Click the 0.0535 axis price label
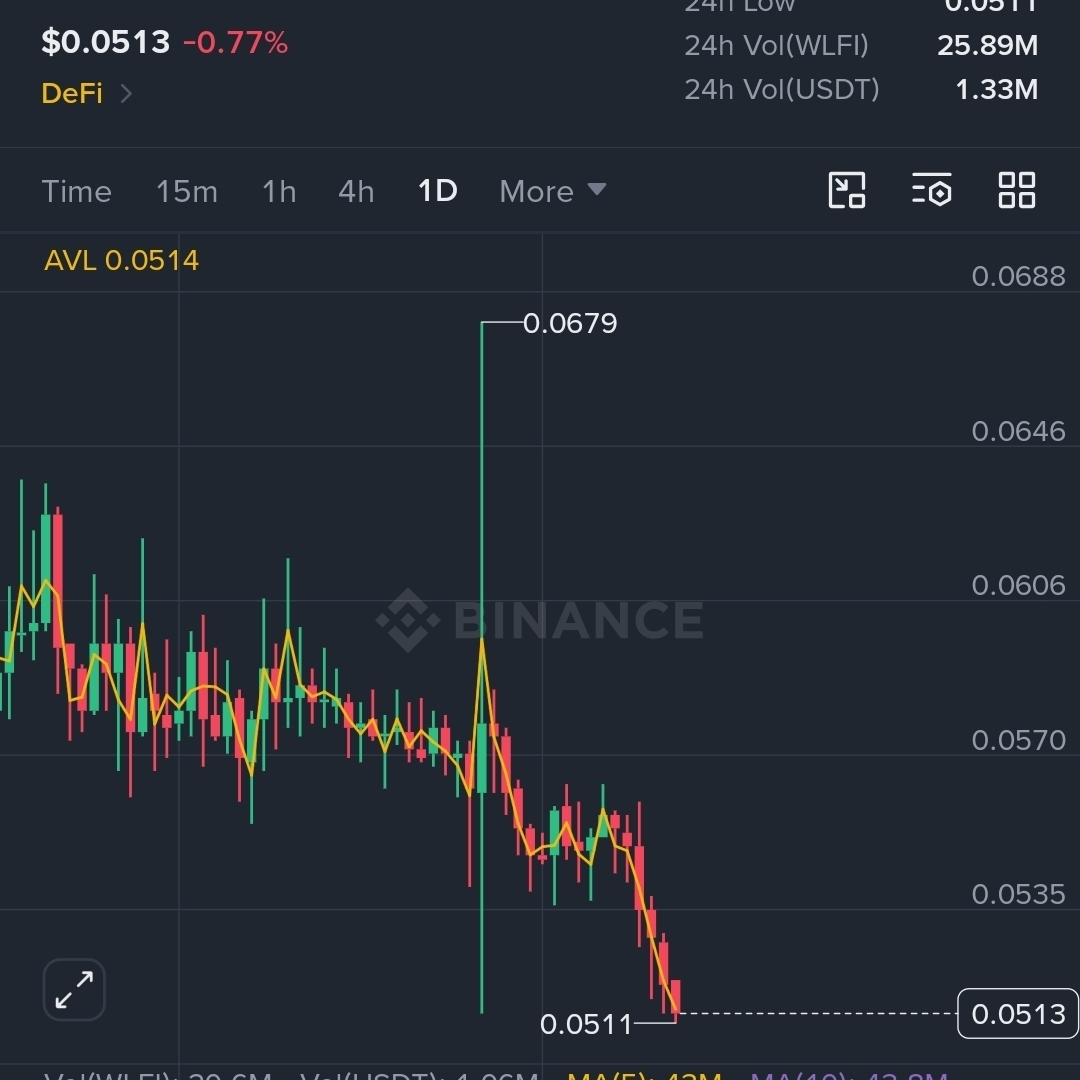 tap(1018, 895)
